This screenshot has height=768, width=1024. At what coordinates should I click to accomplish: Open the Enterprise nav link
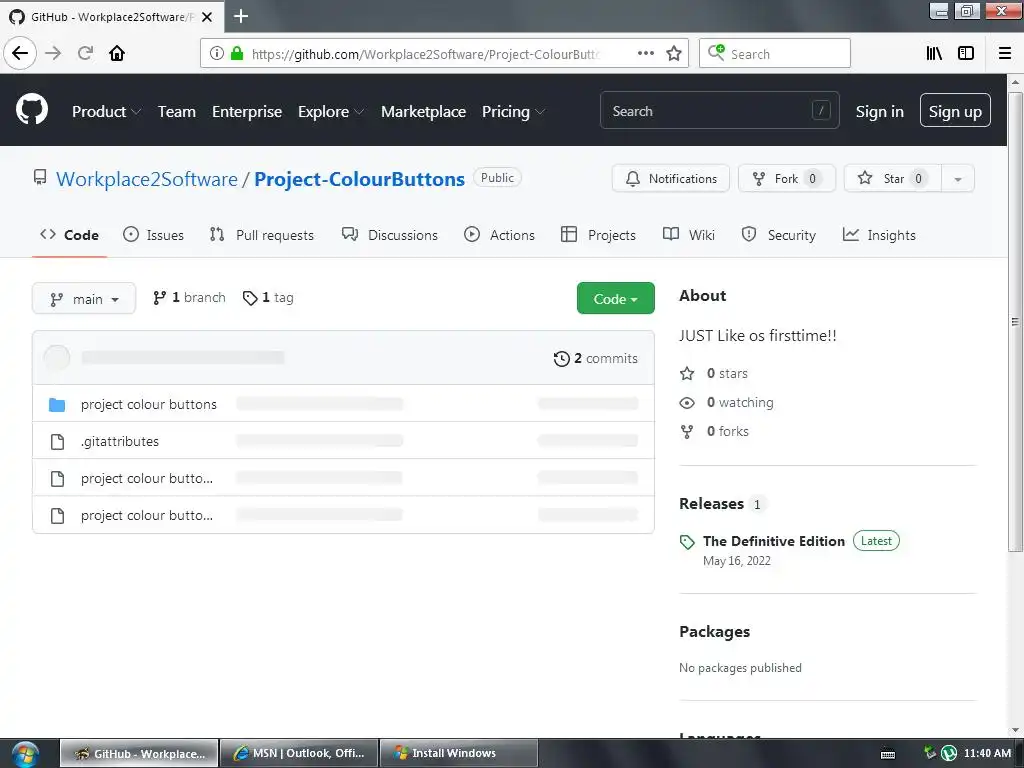[x=247, y=112]
